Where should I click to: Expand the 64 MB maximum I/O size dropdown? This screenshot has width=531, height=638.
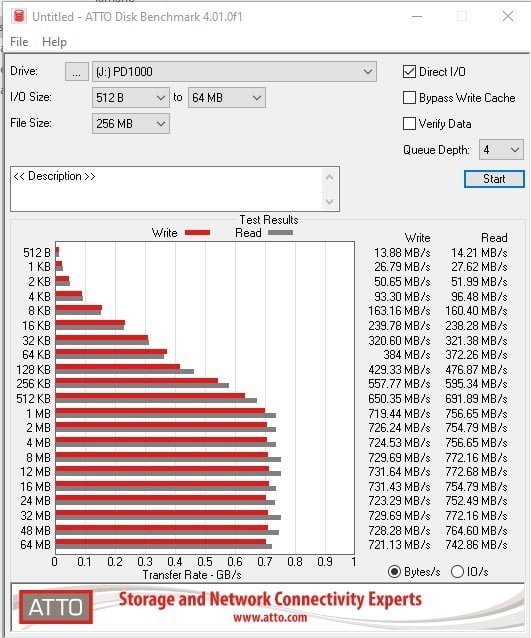click(227, 98)
